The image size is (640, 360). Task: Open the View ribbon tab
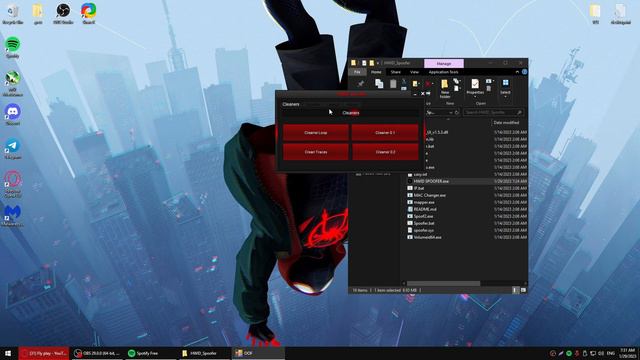click(414, 72)
